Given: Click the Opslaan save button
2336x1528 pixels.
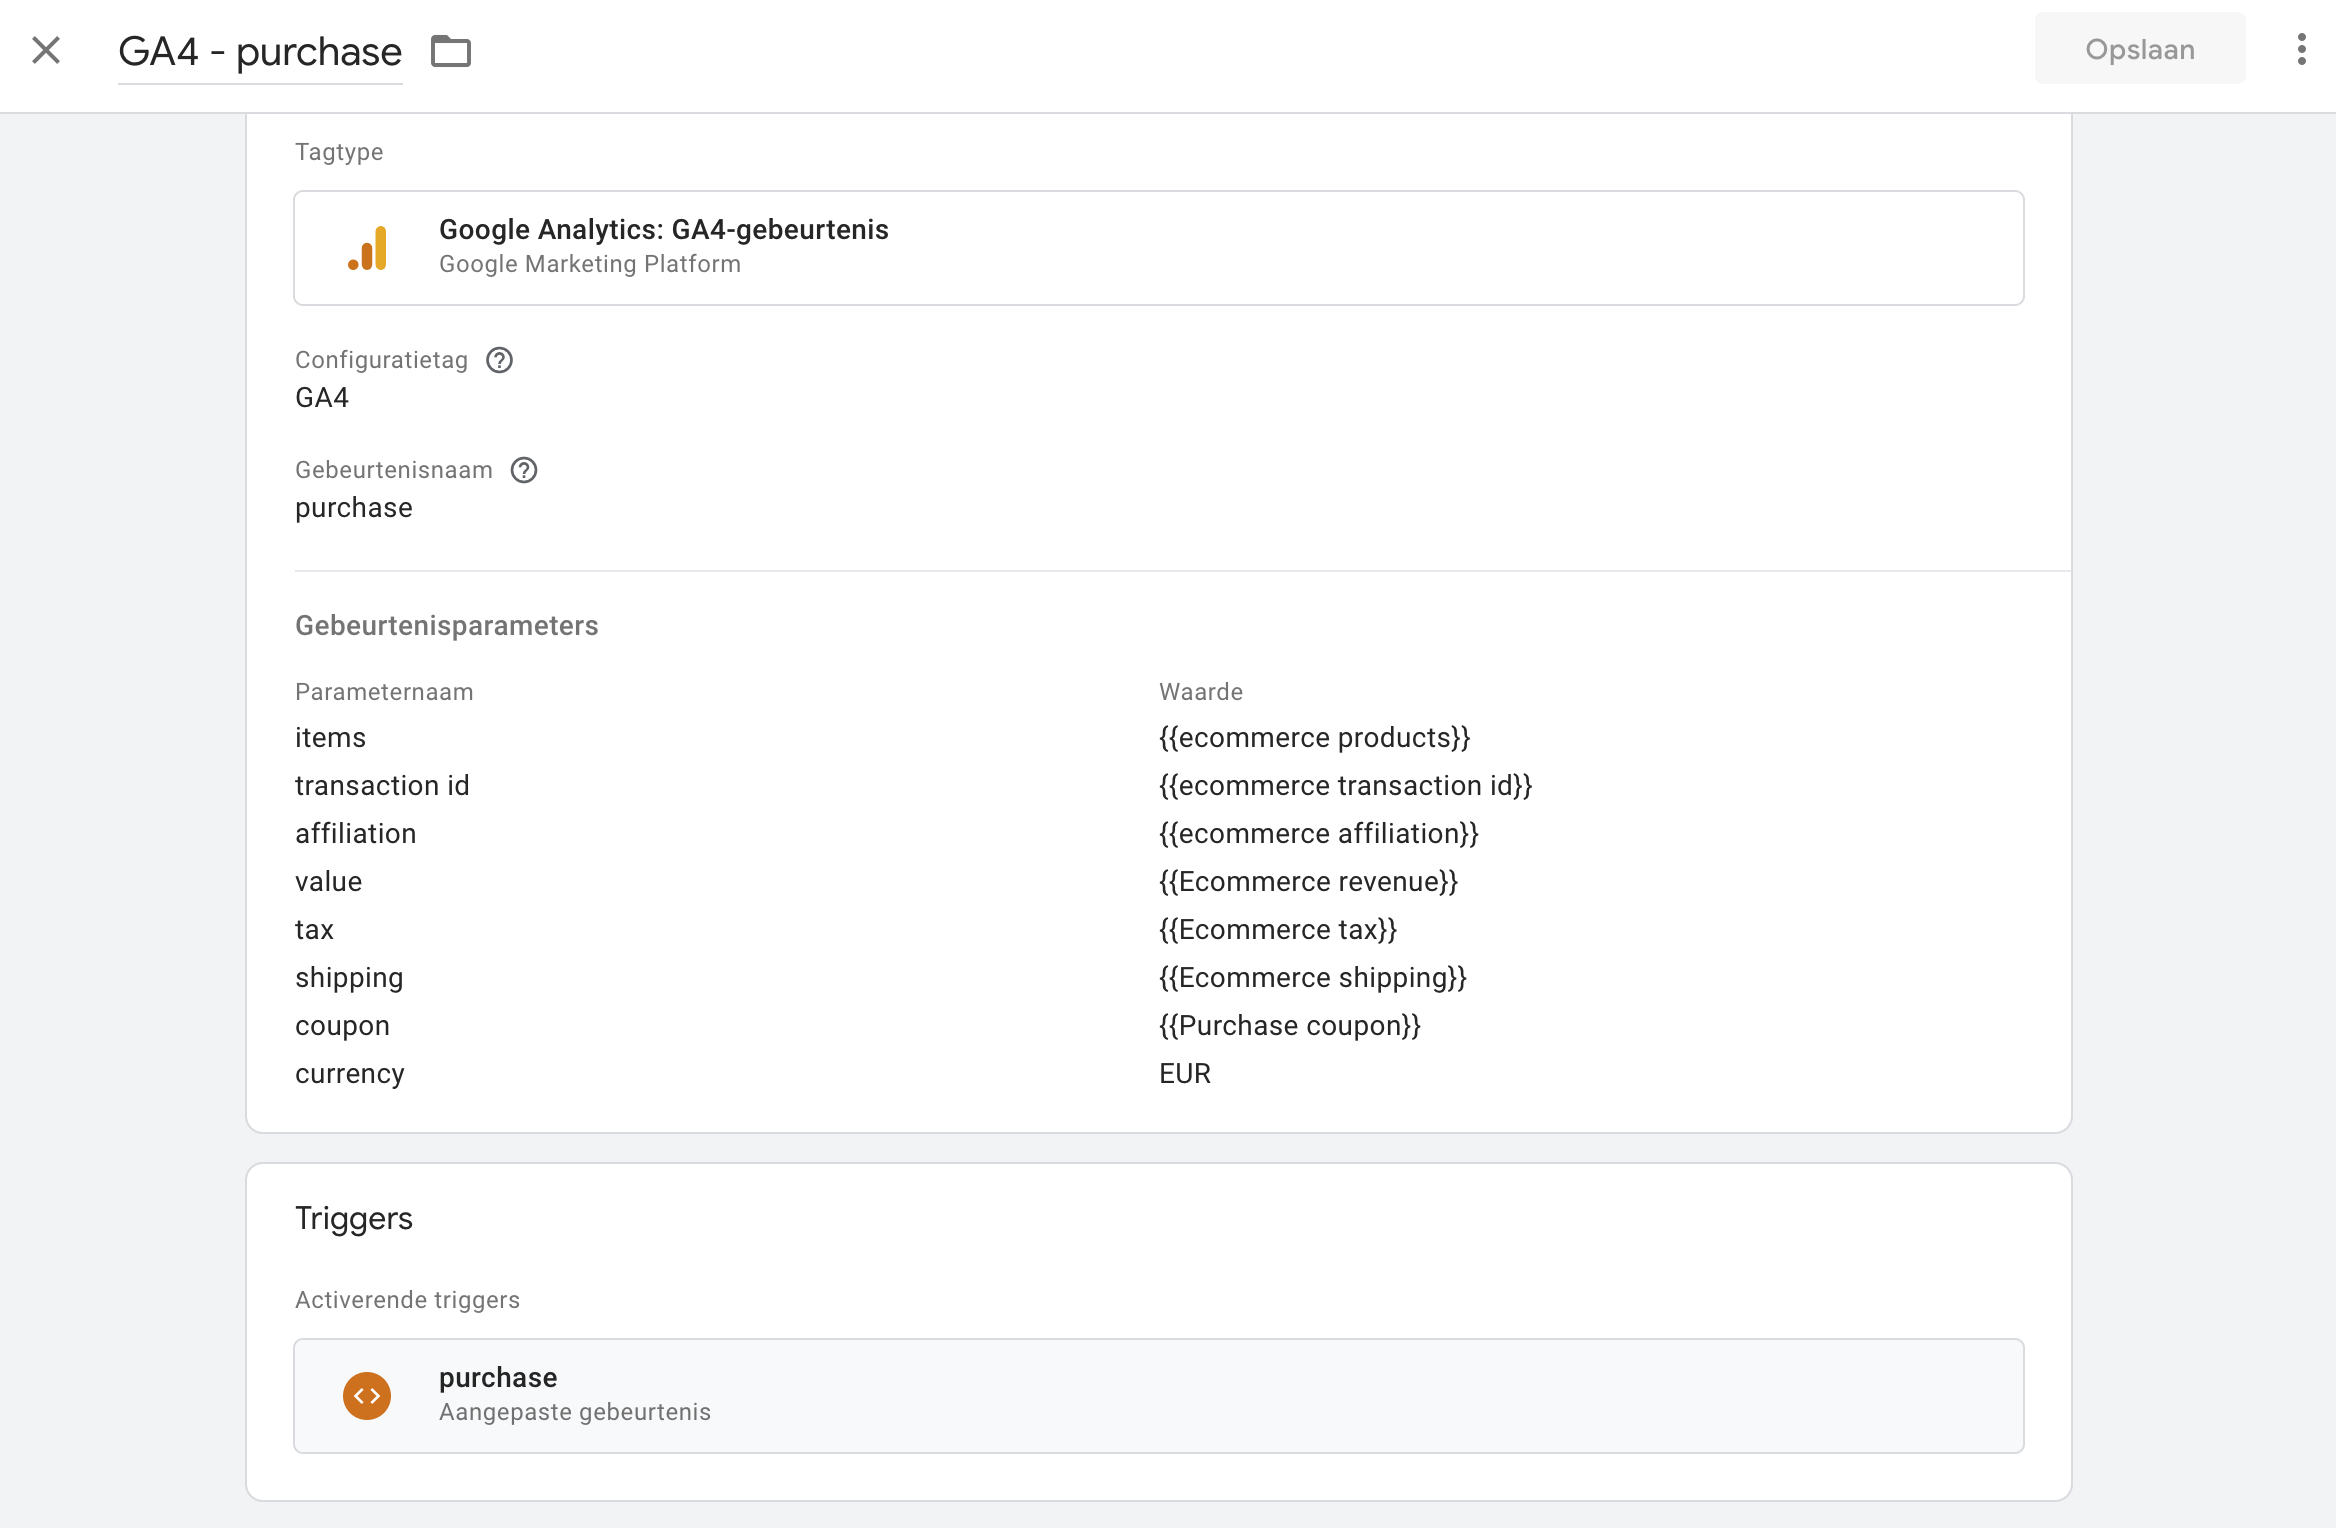Looking at the screenshot, I should click(x=2139, y=49).
